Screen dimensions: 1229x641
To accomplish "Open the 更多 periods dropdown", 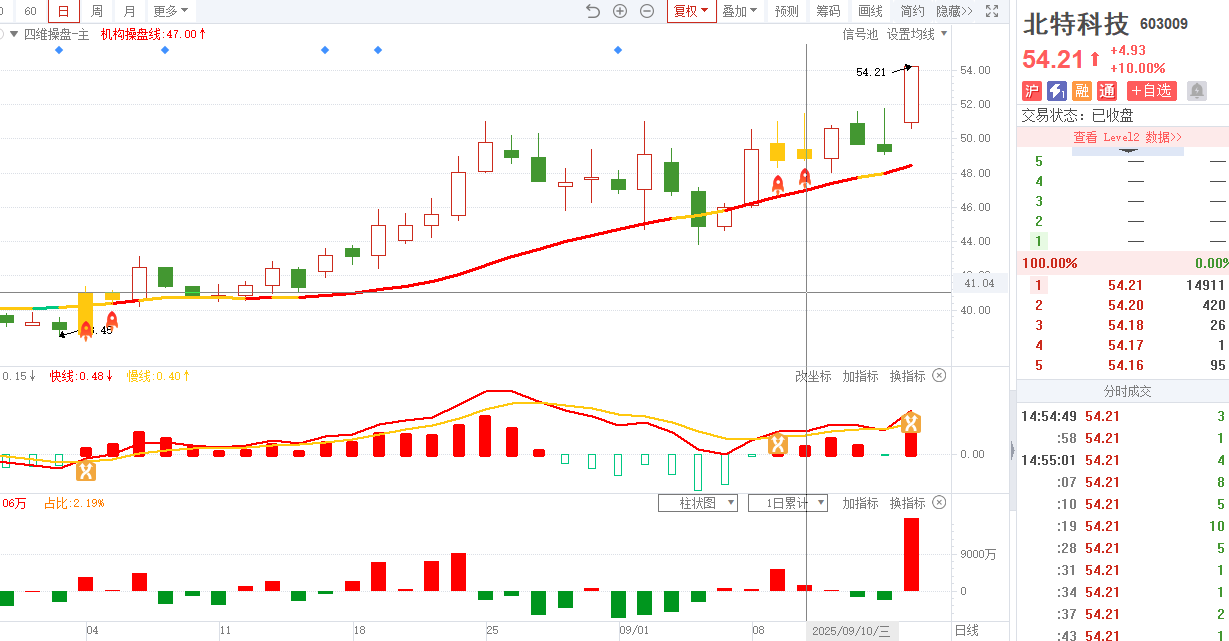I will [170, 11].
